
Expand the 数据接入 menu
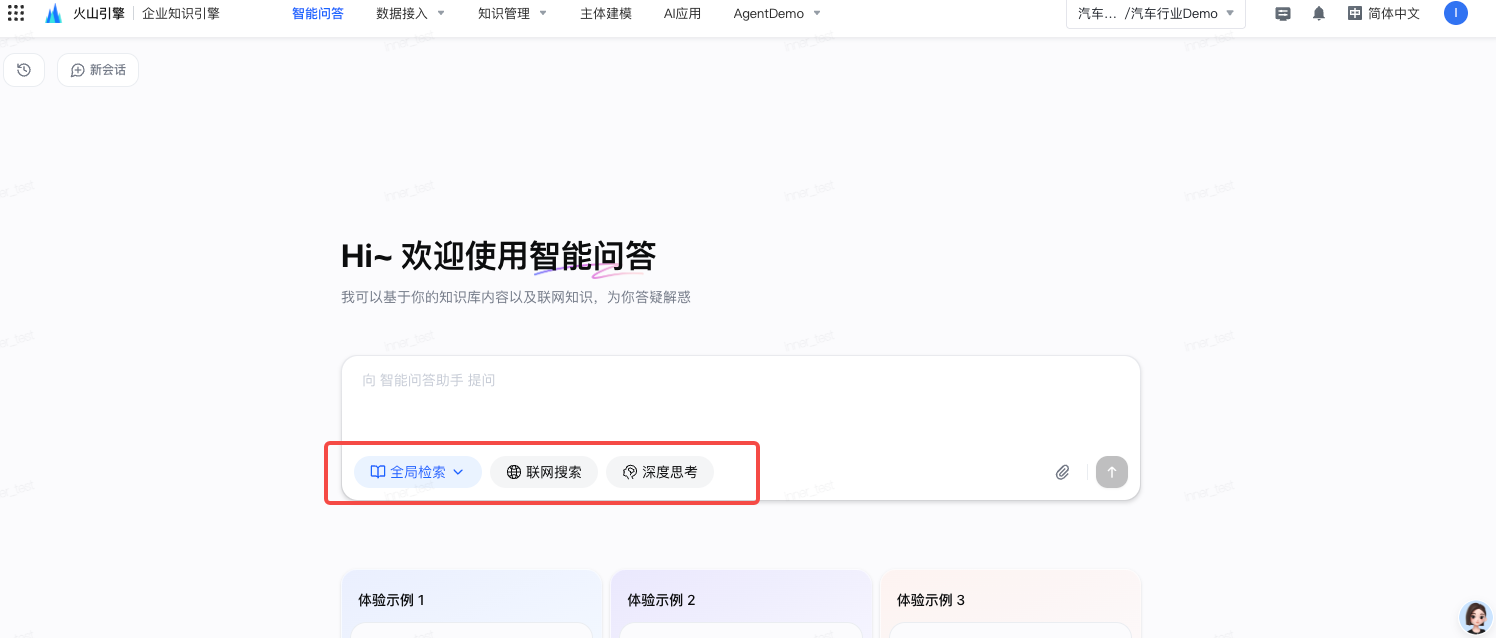[411, 14]
